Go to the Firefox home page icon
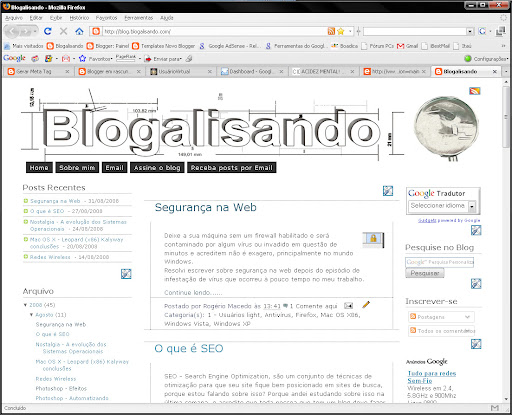 (79, 31)
